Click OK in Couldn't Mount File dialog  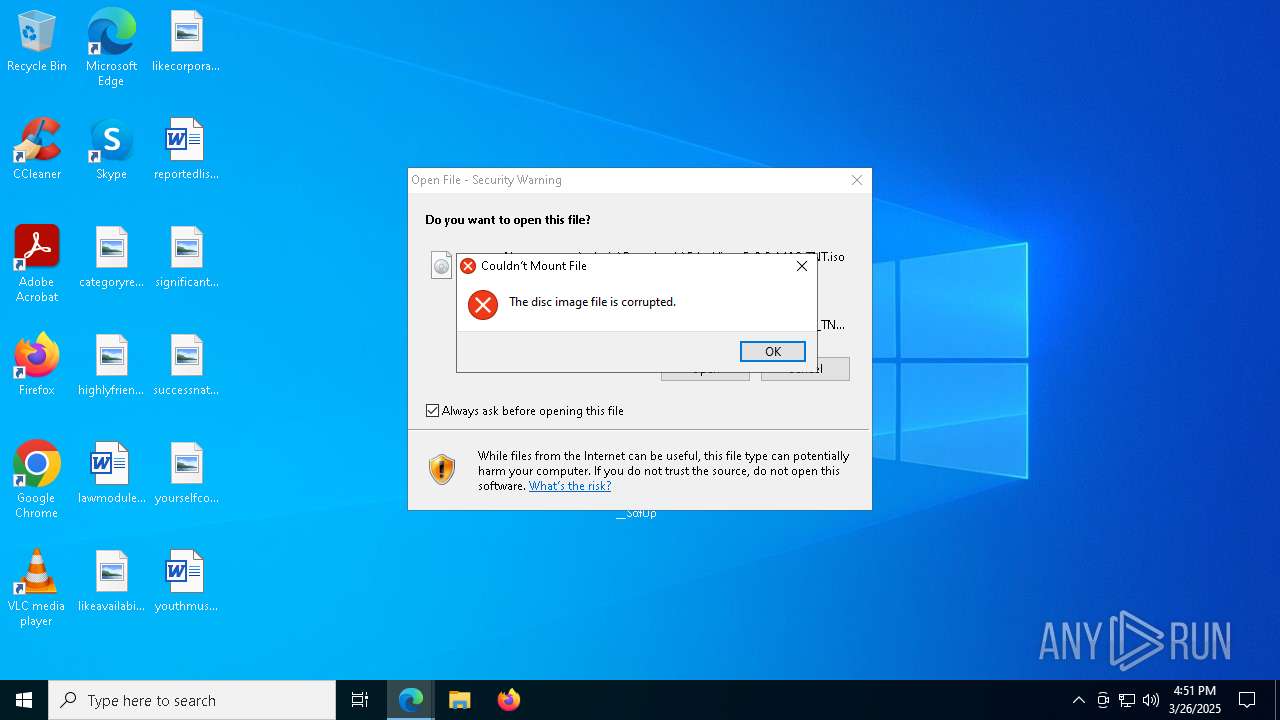(772, 352)
